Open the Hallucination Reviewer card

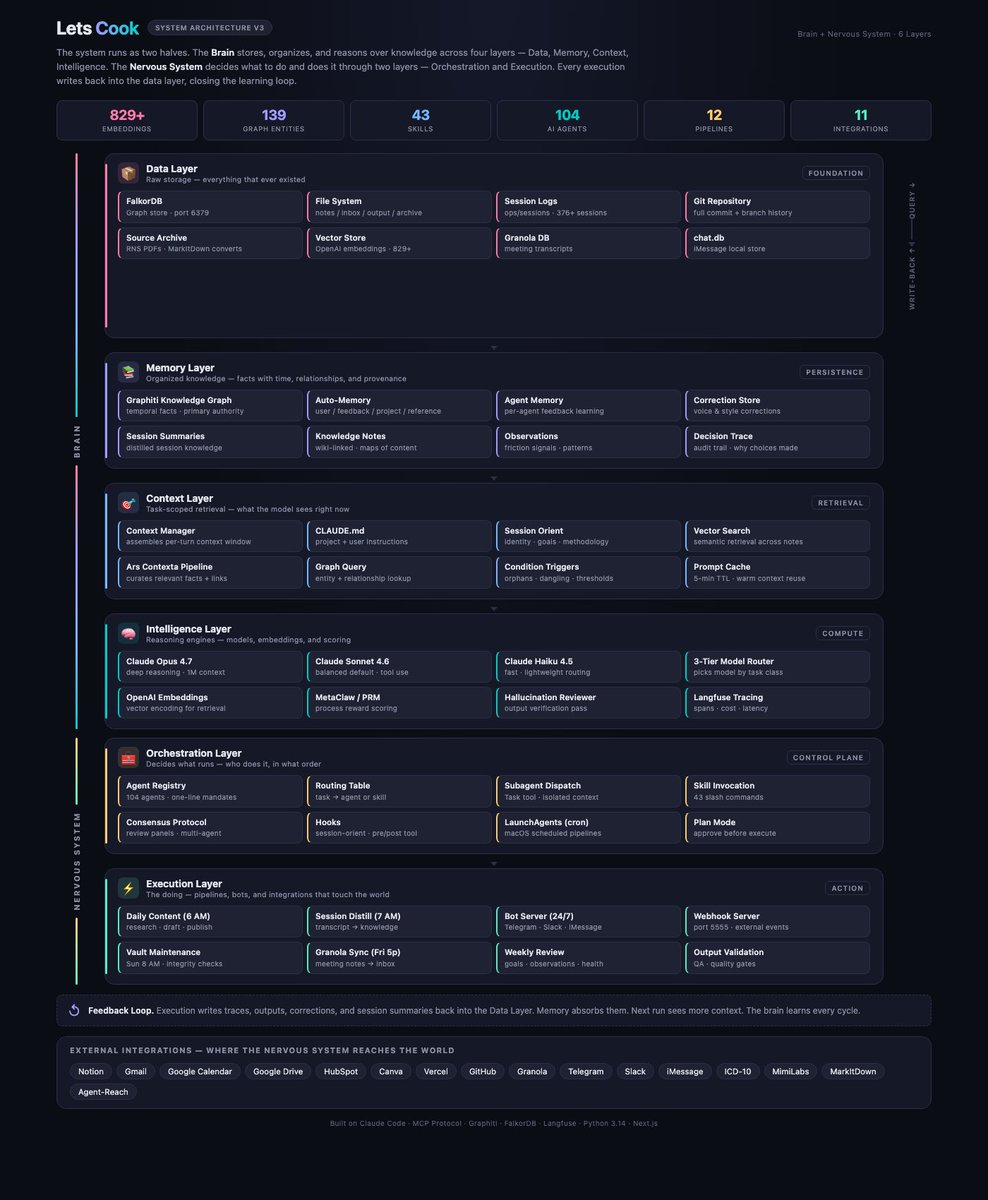[588, 703]
